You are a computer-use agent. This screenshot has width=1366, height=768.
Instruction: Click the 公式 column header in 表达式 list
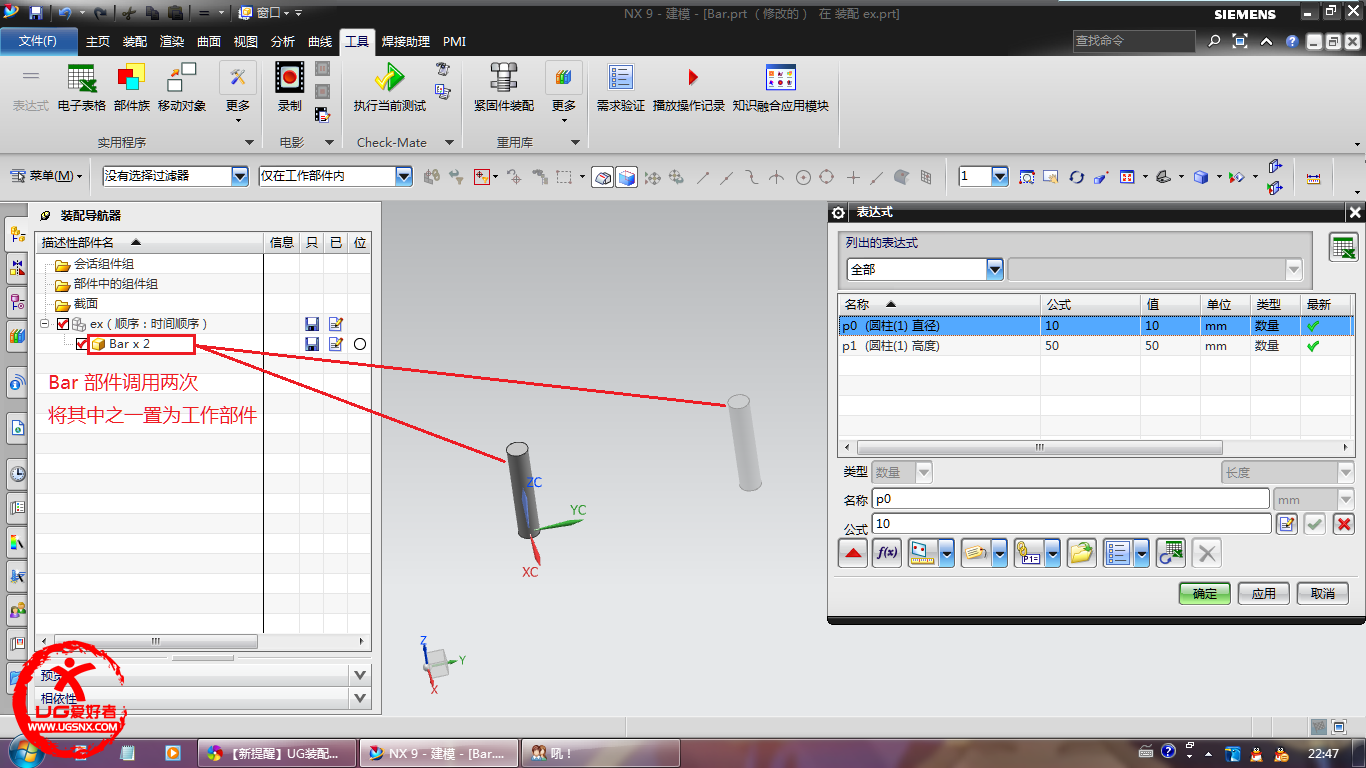point(1090,304)
